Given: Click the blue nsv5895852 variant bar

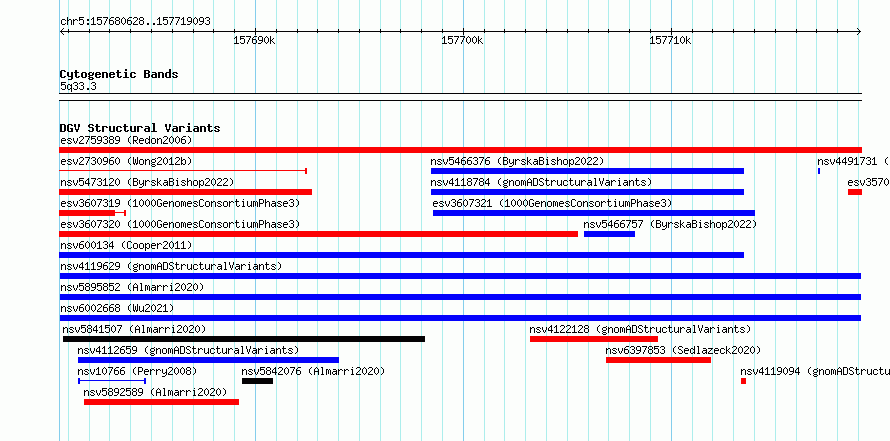Looking at the screenshot, I should click(x=460, y=297).
